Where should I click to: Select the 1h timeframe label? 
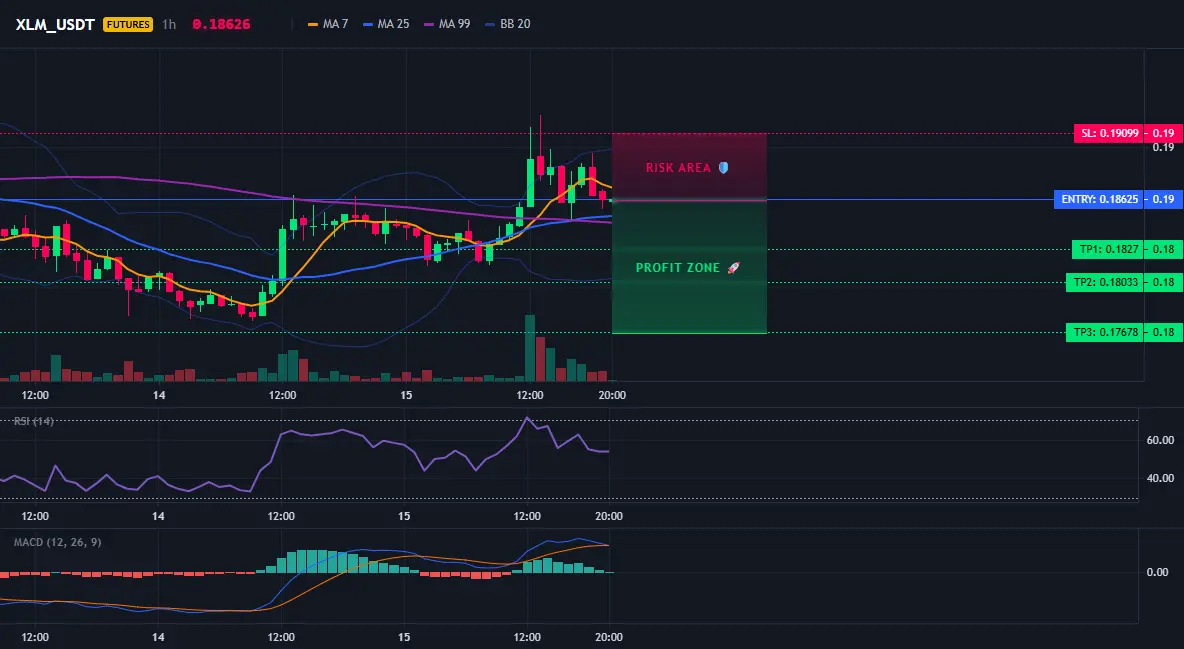[169, 24]
